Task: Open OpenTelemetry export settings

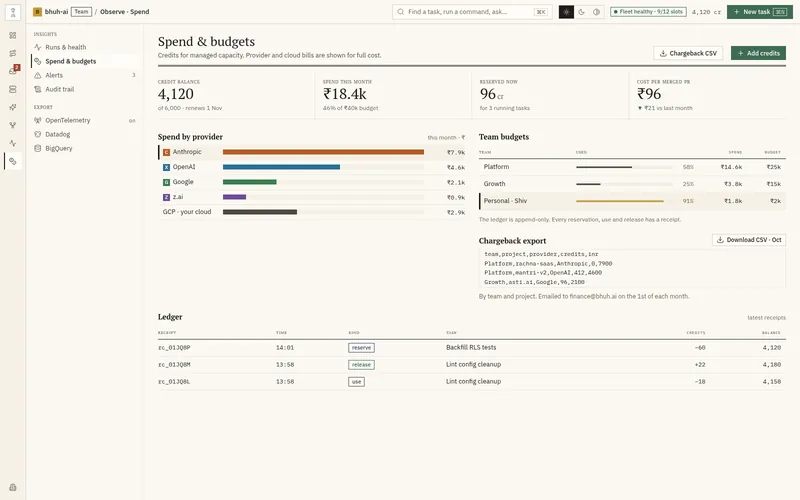Action: 85,120
